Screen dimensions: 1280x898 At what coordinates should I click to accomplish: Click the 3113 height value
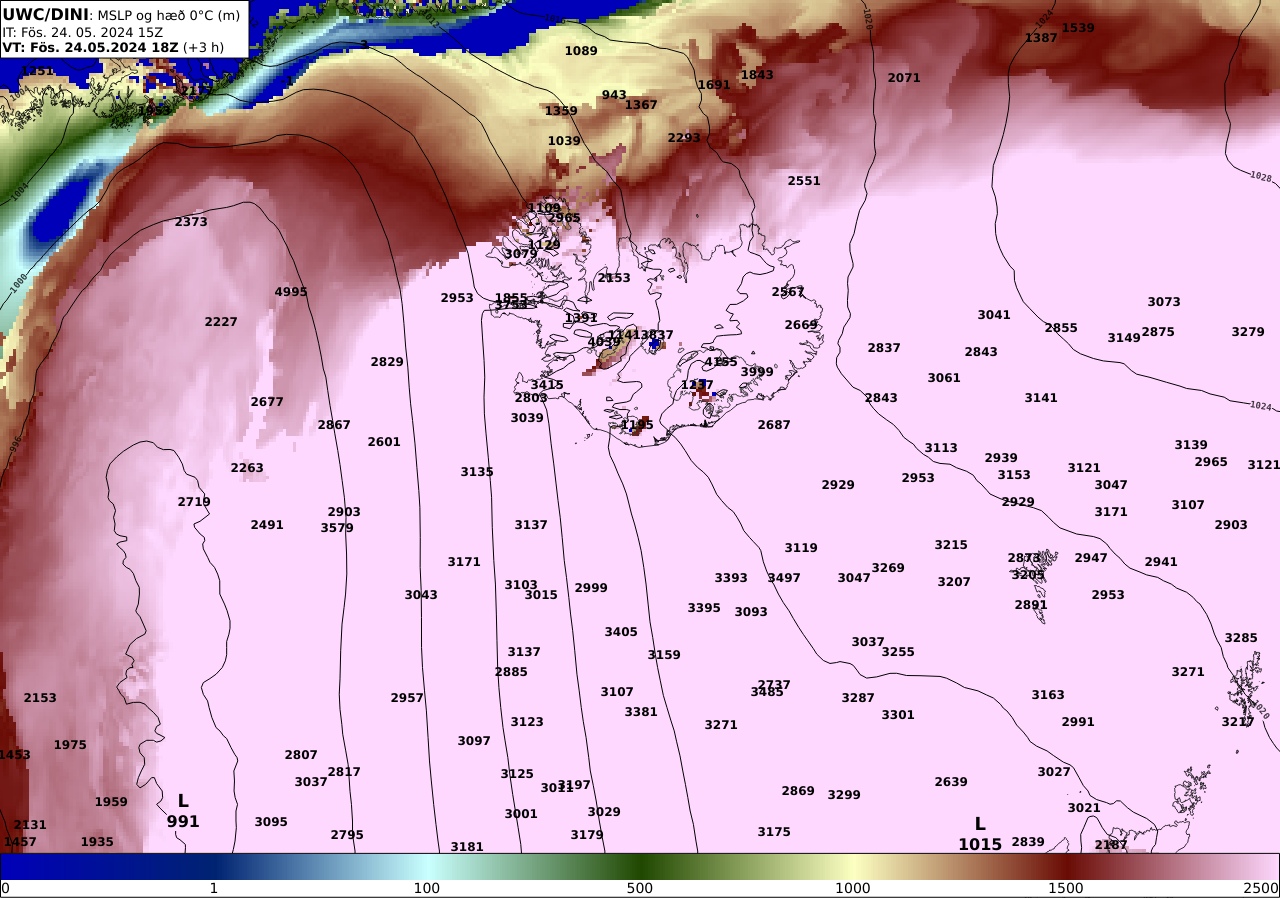click(x=941, y=448)
